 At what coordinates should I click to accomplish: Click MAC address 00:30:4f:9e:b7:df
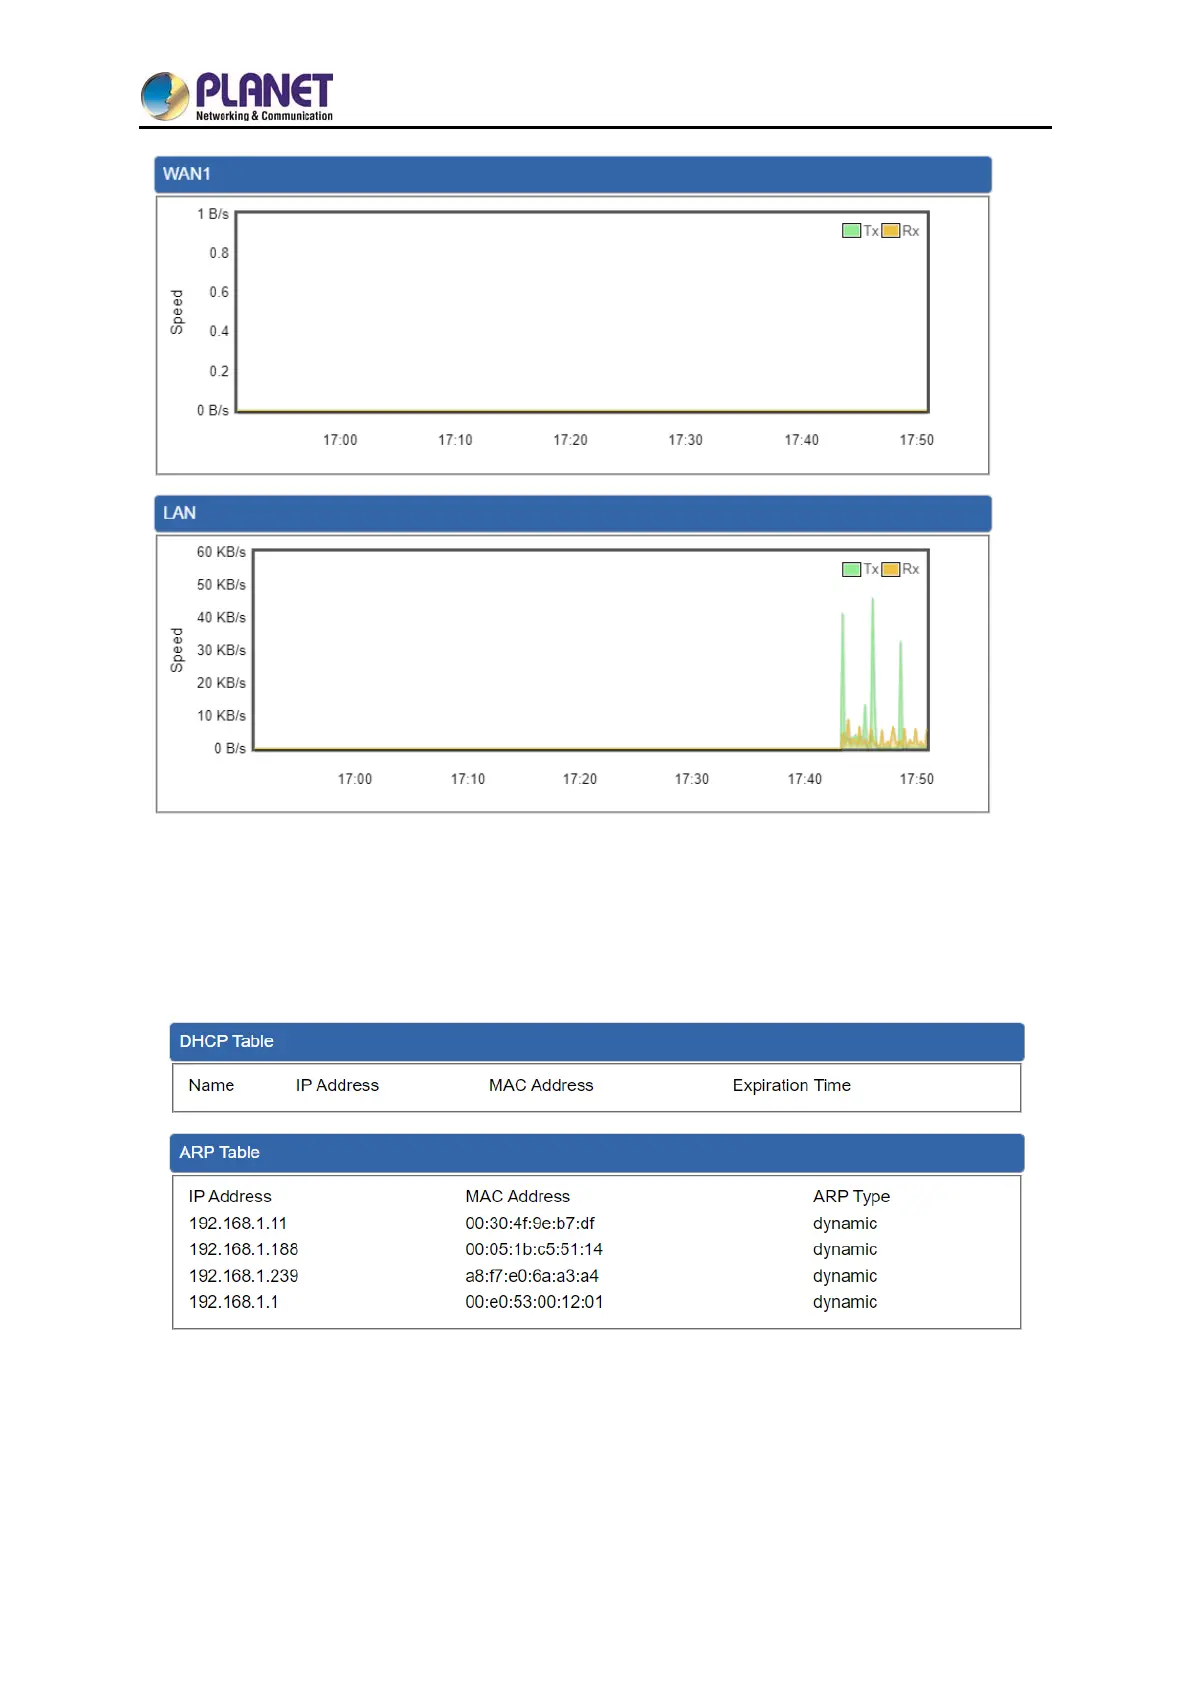[x=530, y=1224]
